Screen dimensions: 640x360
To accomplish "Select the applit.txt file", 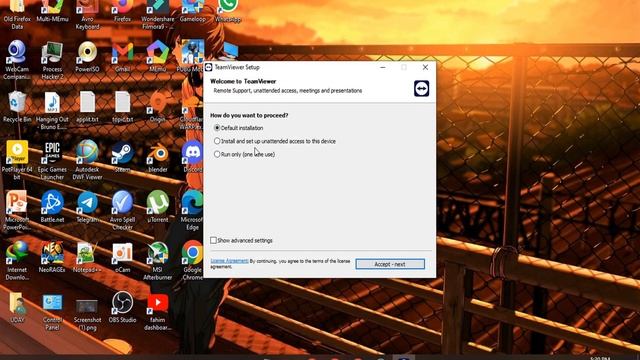I will click(x=87, y=107).
